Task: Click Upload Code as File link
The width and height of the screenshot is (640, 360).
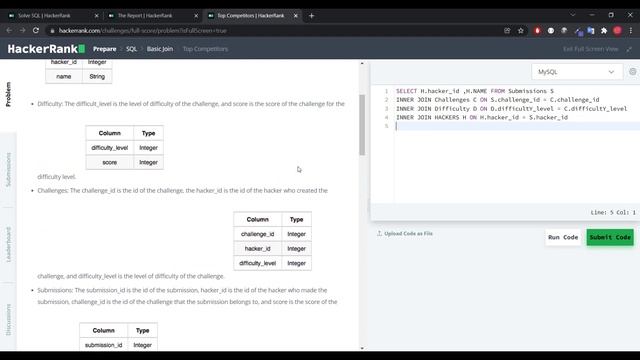Action: coord(408,233)
